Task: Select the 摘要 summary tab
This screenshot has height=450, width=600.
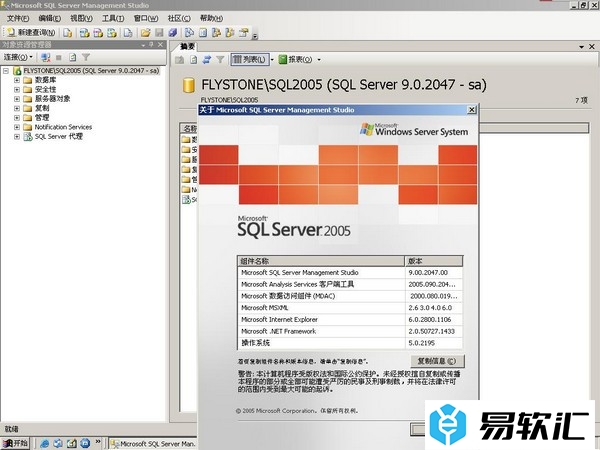Action: (187, 47)
